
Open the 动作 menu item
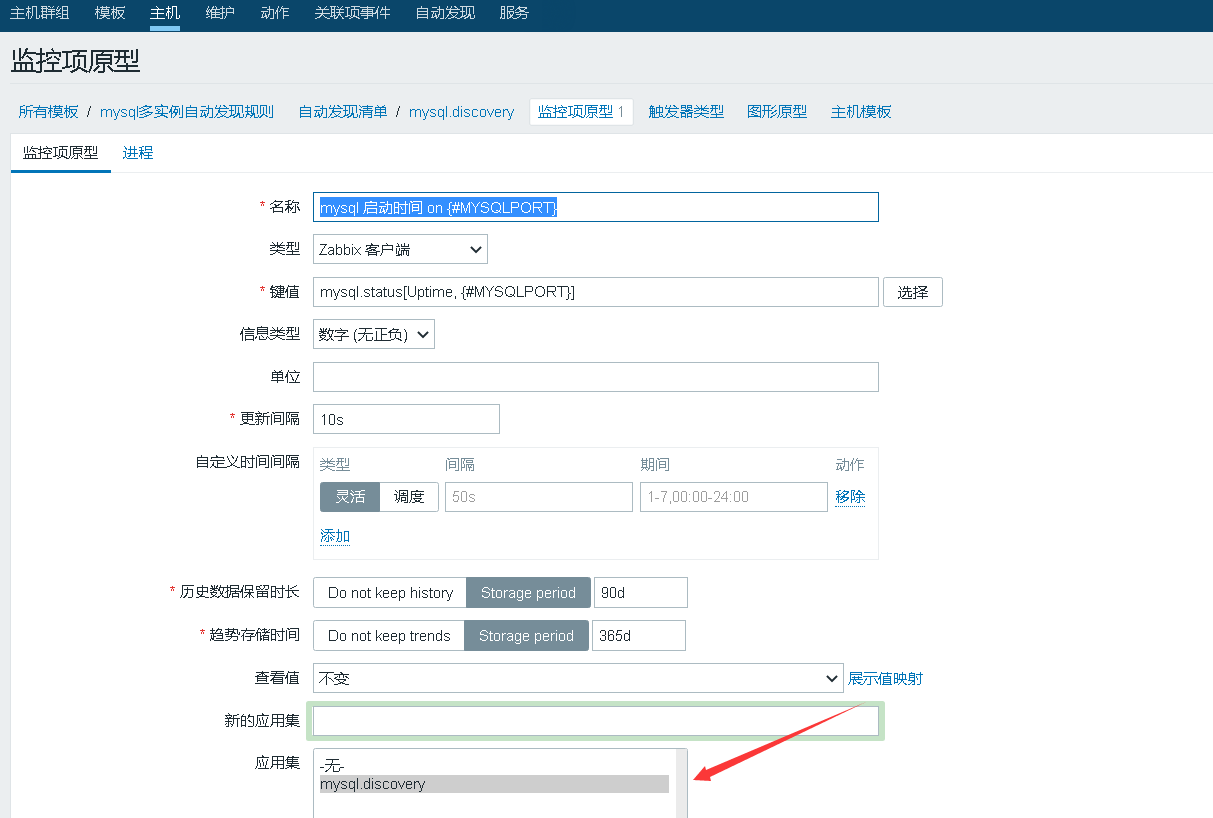pos(274,13)
